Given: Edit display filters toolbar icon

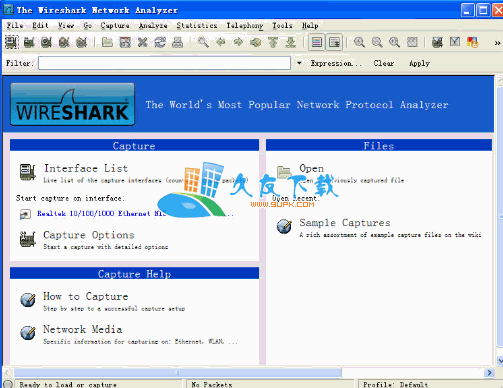Looking at the screenshot, I should (x=455, y=42).
